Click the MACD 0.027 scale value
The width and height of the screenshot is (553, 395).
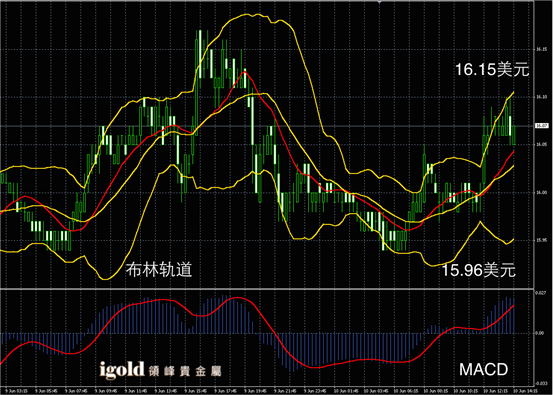541,293
